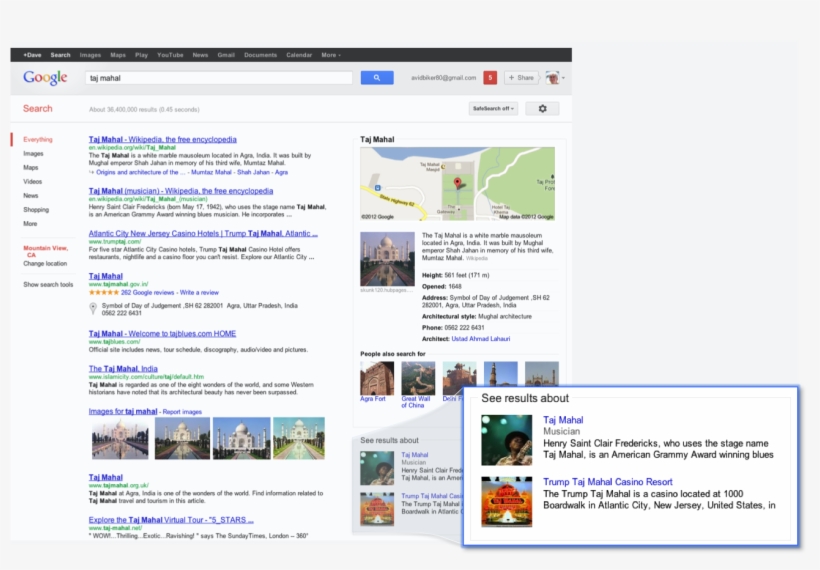The width and height of the screenshot is (820, 570).
Task: Click Show search tools
Action: pyautogui.click(x=48, y=284)
